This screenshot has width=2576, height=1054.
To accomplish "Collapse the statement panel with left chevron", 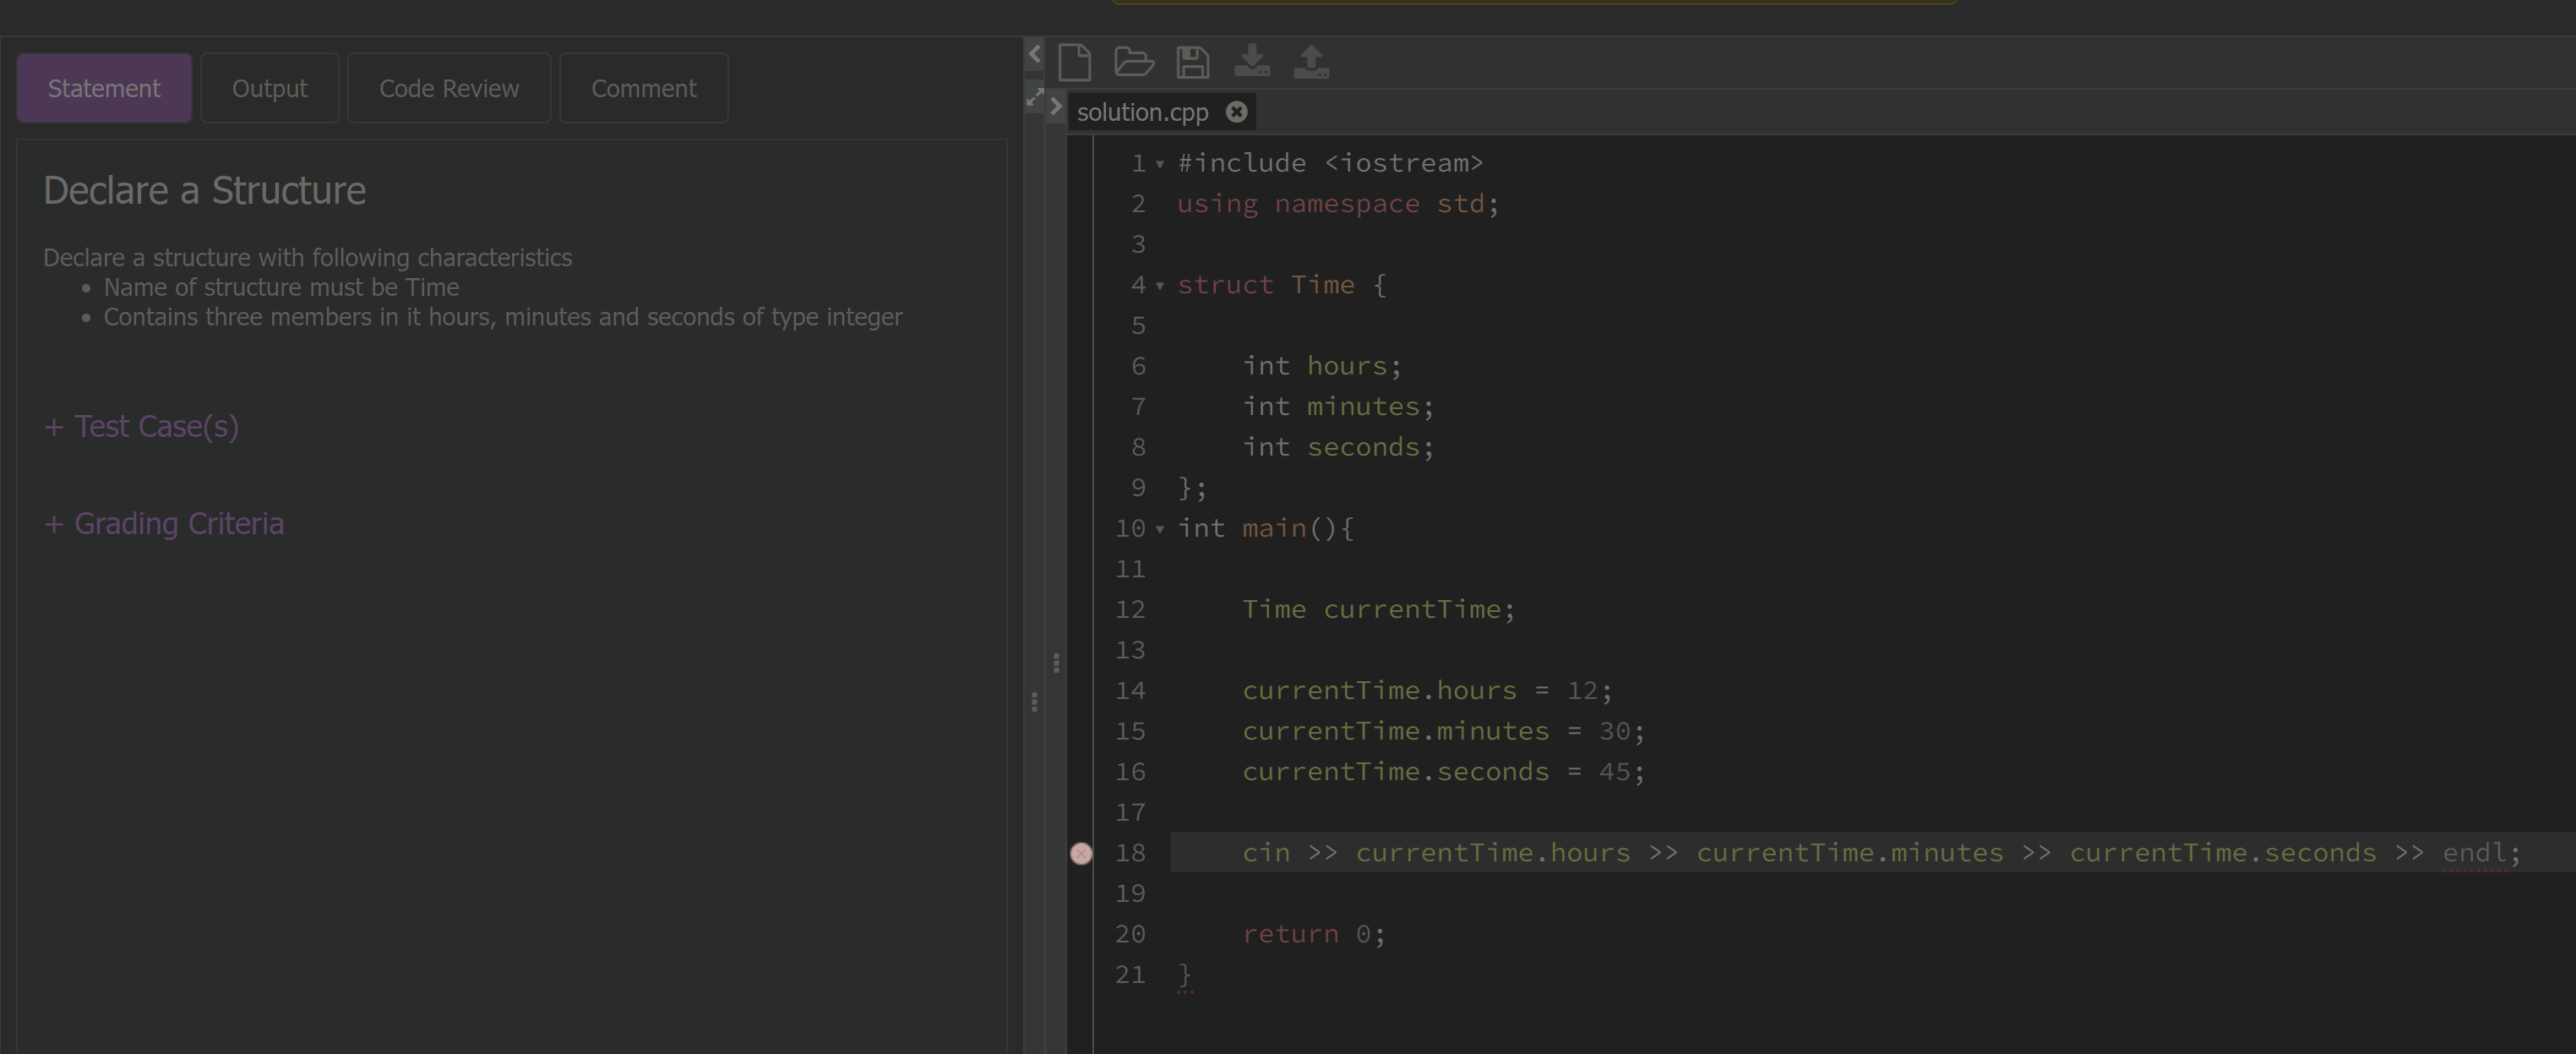I will coord(1034,54).
